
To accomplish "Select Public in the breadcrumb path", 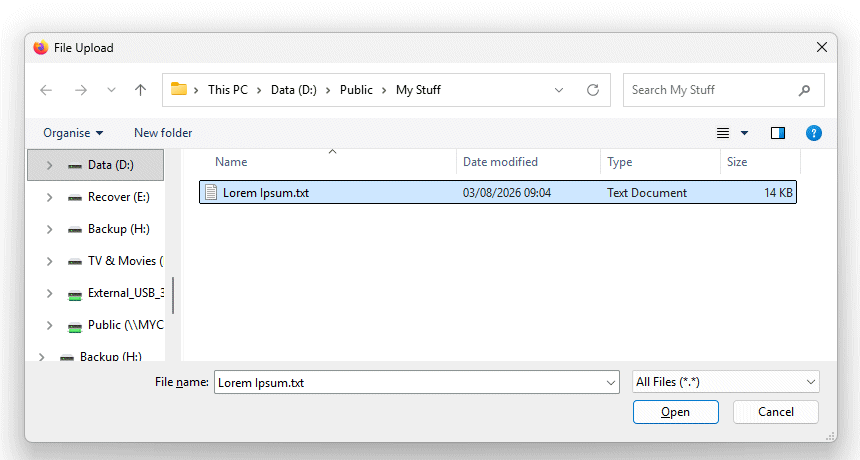I will 356,90.
